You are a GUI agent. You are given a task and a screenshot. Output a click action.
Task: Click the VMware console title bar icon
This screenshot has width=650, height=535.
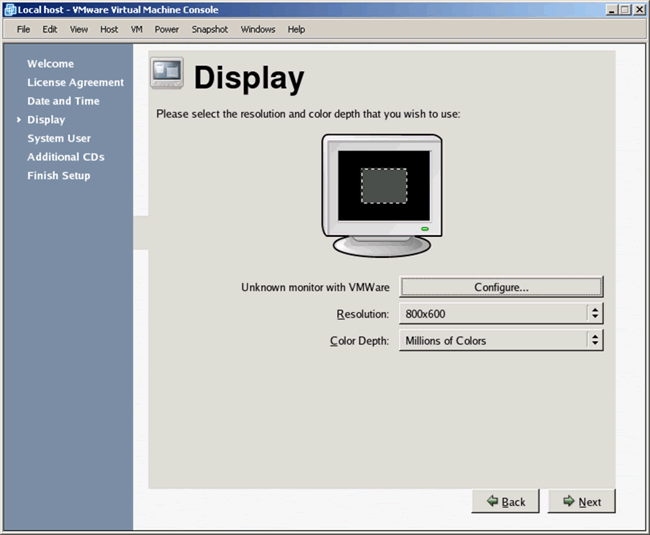tap(9, 9)
